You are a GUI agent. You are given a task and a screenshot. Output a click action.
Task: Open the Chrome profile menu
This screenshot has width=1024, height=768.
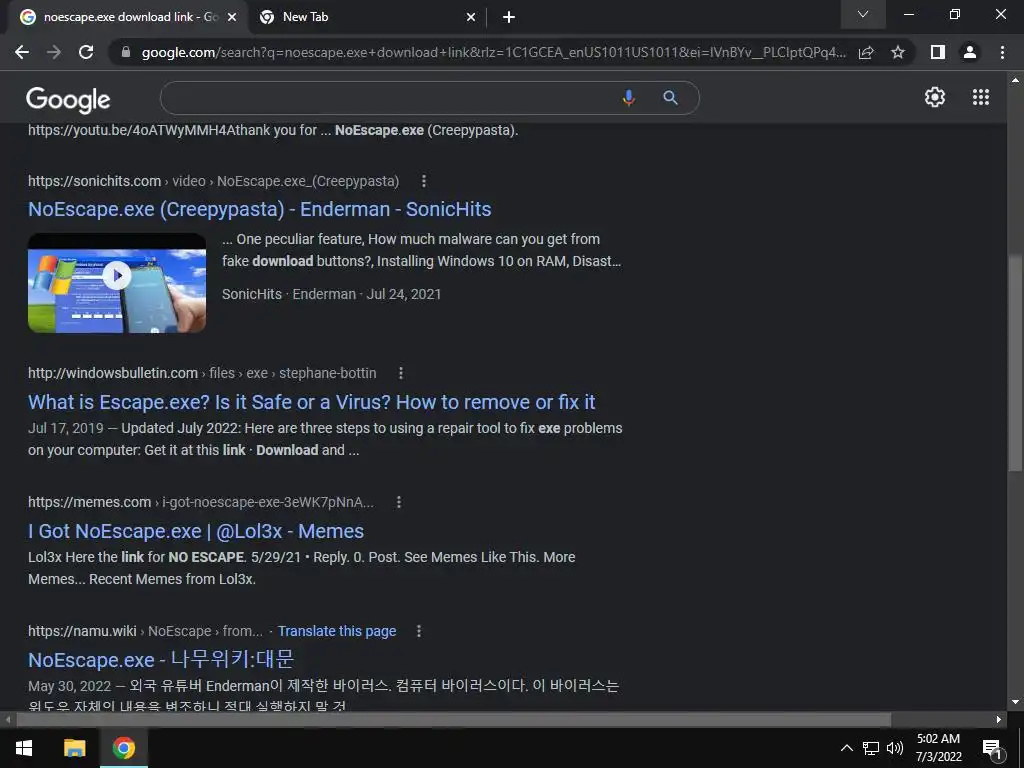pyautogui.click(x=970, y=52)
